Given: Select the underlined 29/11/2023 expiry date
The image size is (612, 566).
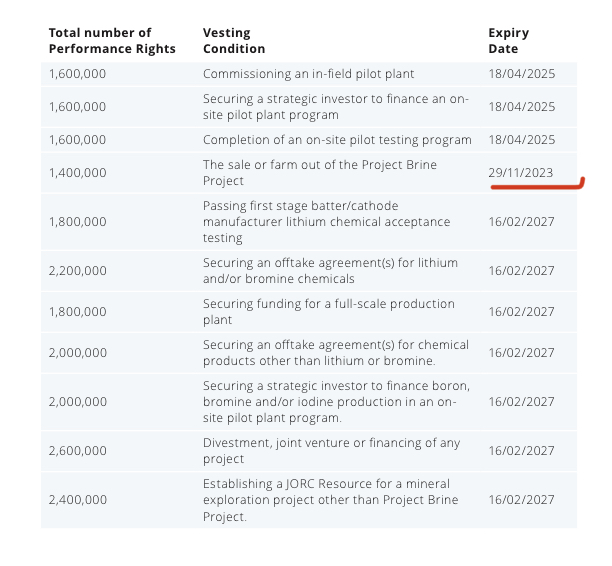Looking at the screenshot, I should pos(521,173).
